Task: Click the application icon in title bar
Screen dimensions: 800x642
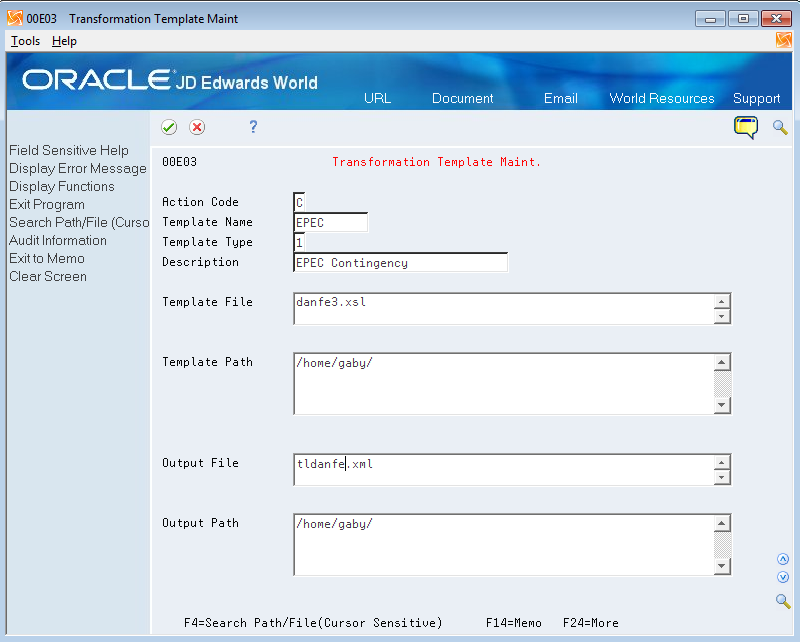Action: pyautogui.click(x=15, y=18)
